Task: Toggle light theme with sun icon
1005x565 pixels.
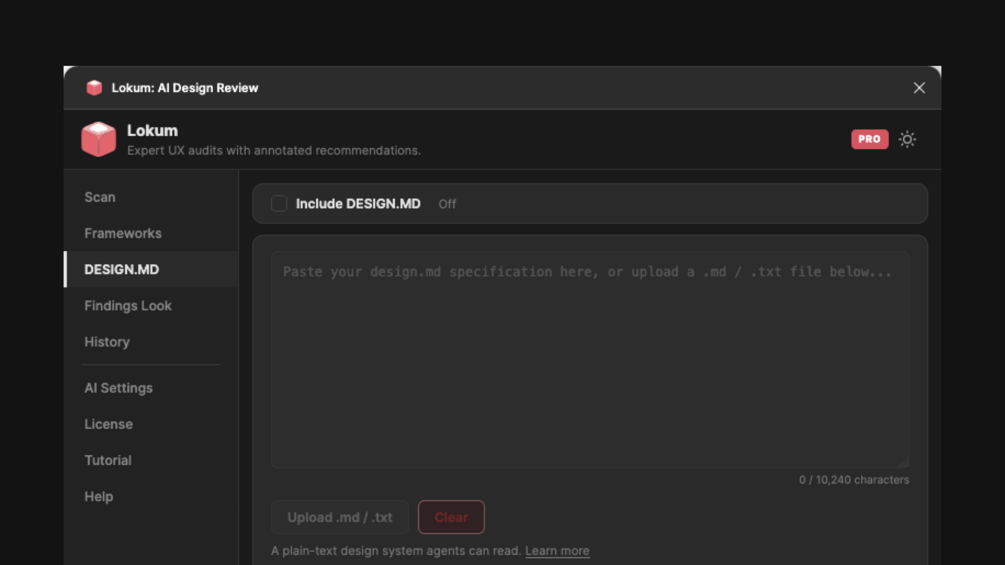Action: [x=907, y=139]
